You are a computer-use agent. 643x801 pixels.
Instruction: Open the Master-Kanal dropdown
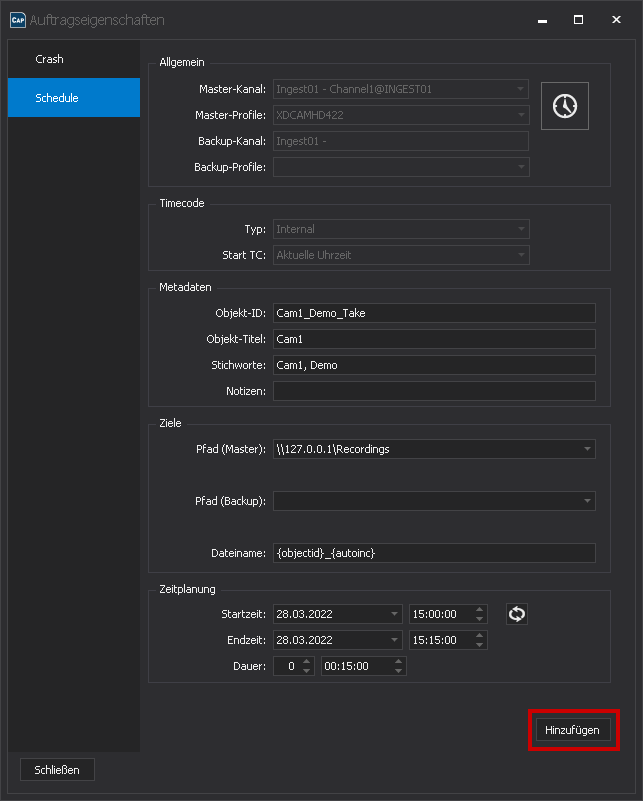coord(401,89)
